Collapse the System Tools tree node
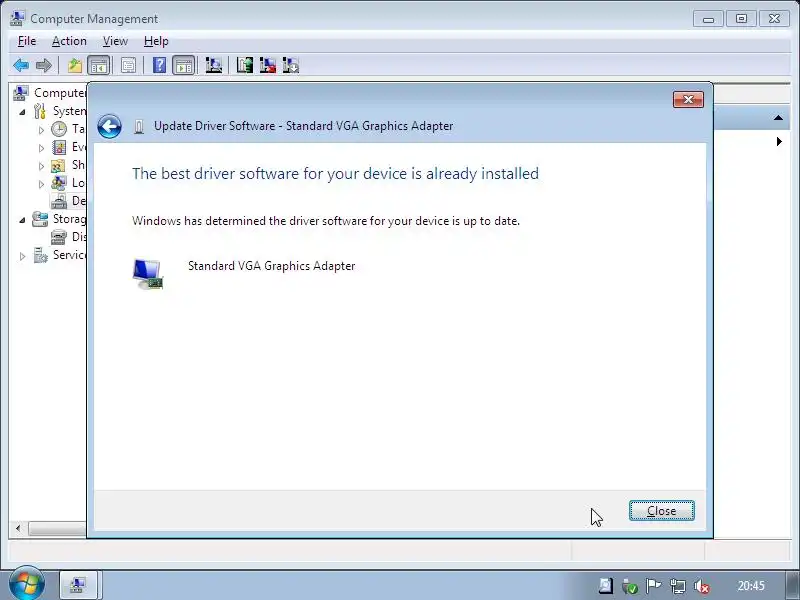Viewport: 800px width, 600px height. [x=22, y=111]
